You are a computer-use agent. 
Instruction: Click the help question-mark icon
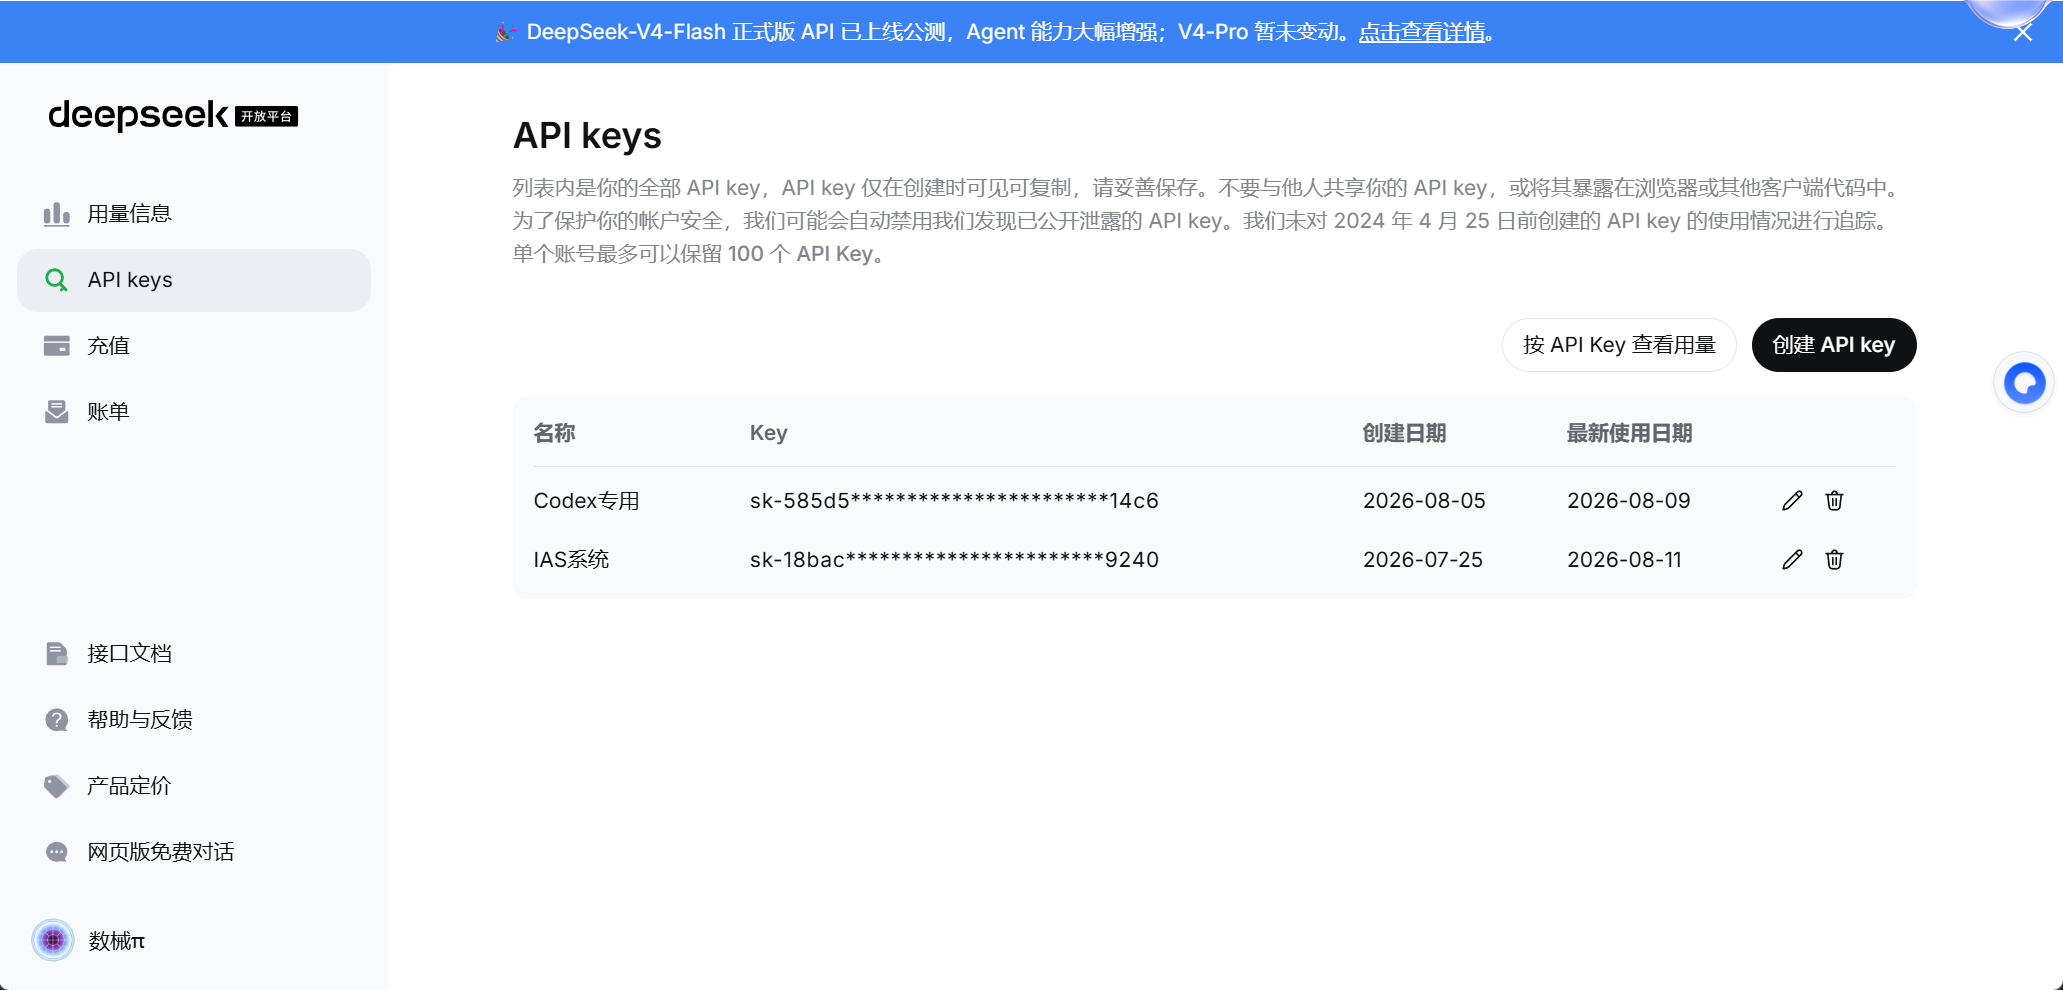click(x=57, y=720)
